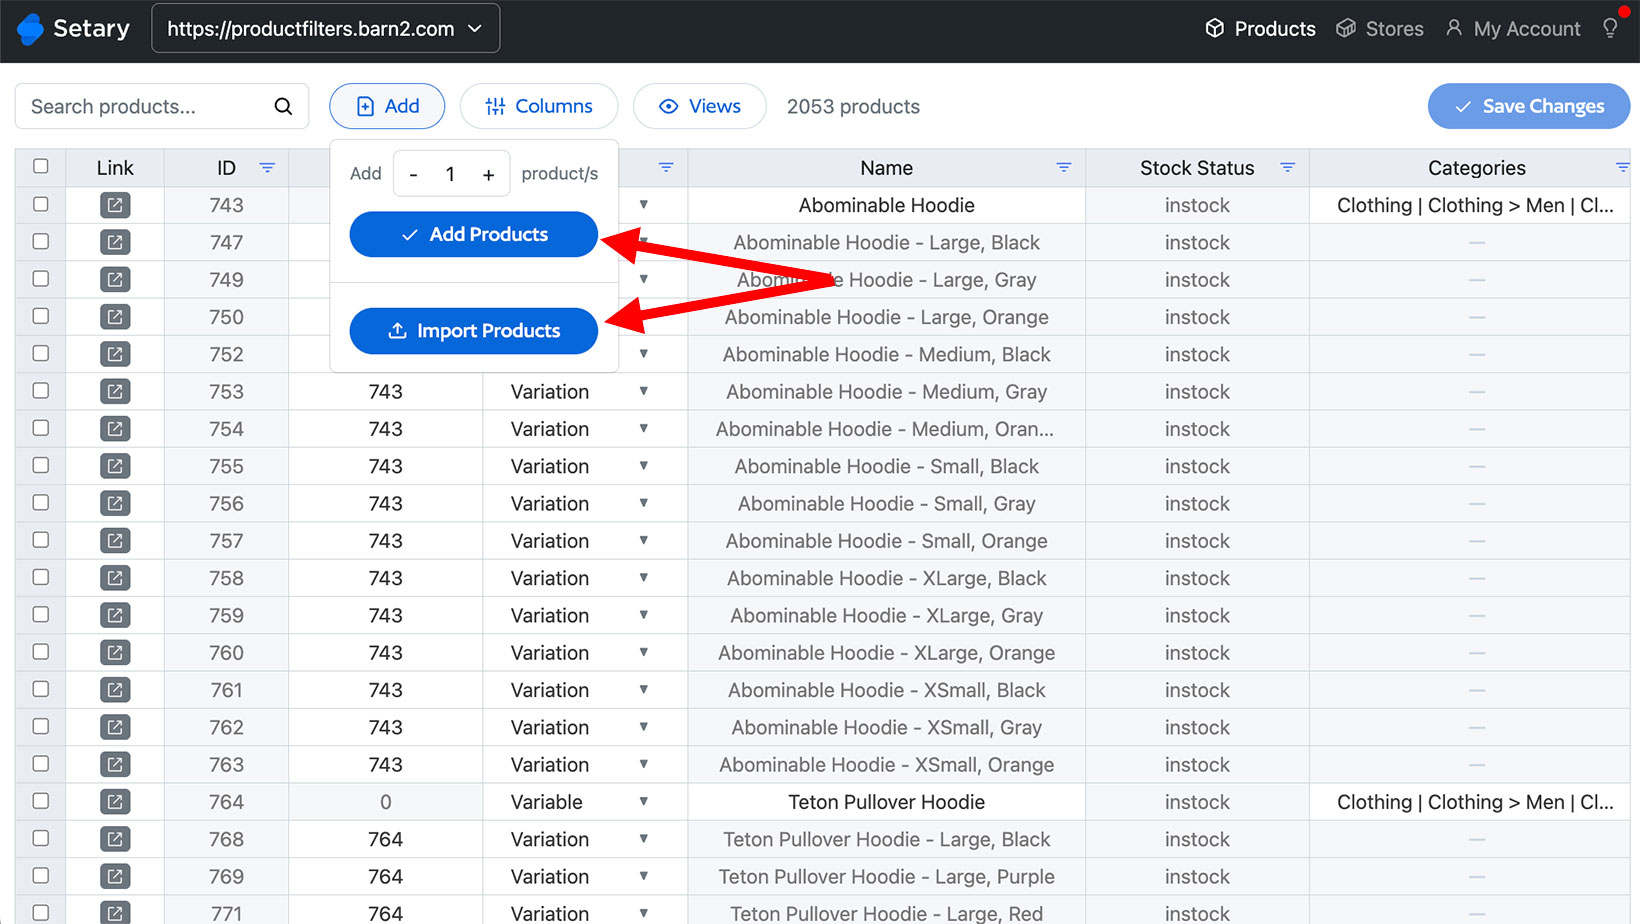Image resolution: width=1640 pixels, height=924 pixels.
Task: Click the Categories column filter icon
Action: [x=1622, y=167]
